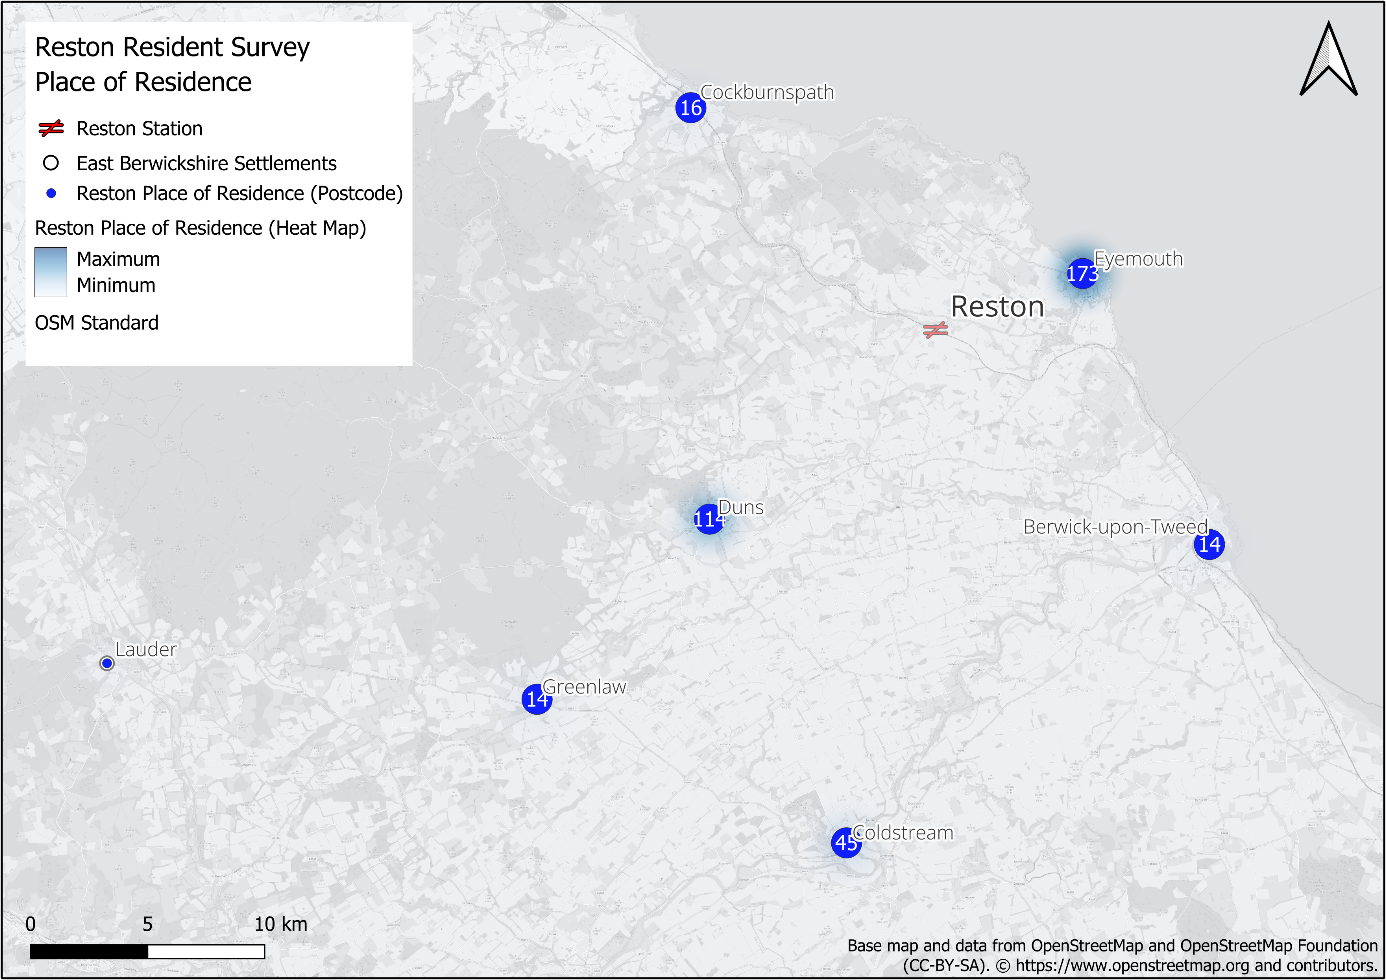Click the blue postcode dot in the legend
Image resolution: width=1386 pixels, height=980 pixels.
point(51,193)
